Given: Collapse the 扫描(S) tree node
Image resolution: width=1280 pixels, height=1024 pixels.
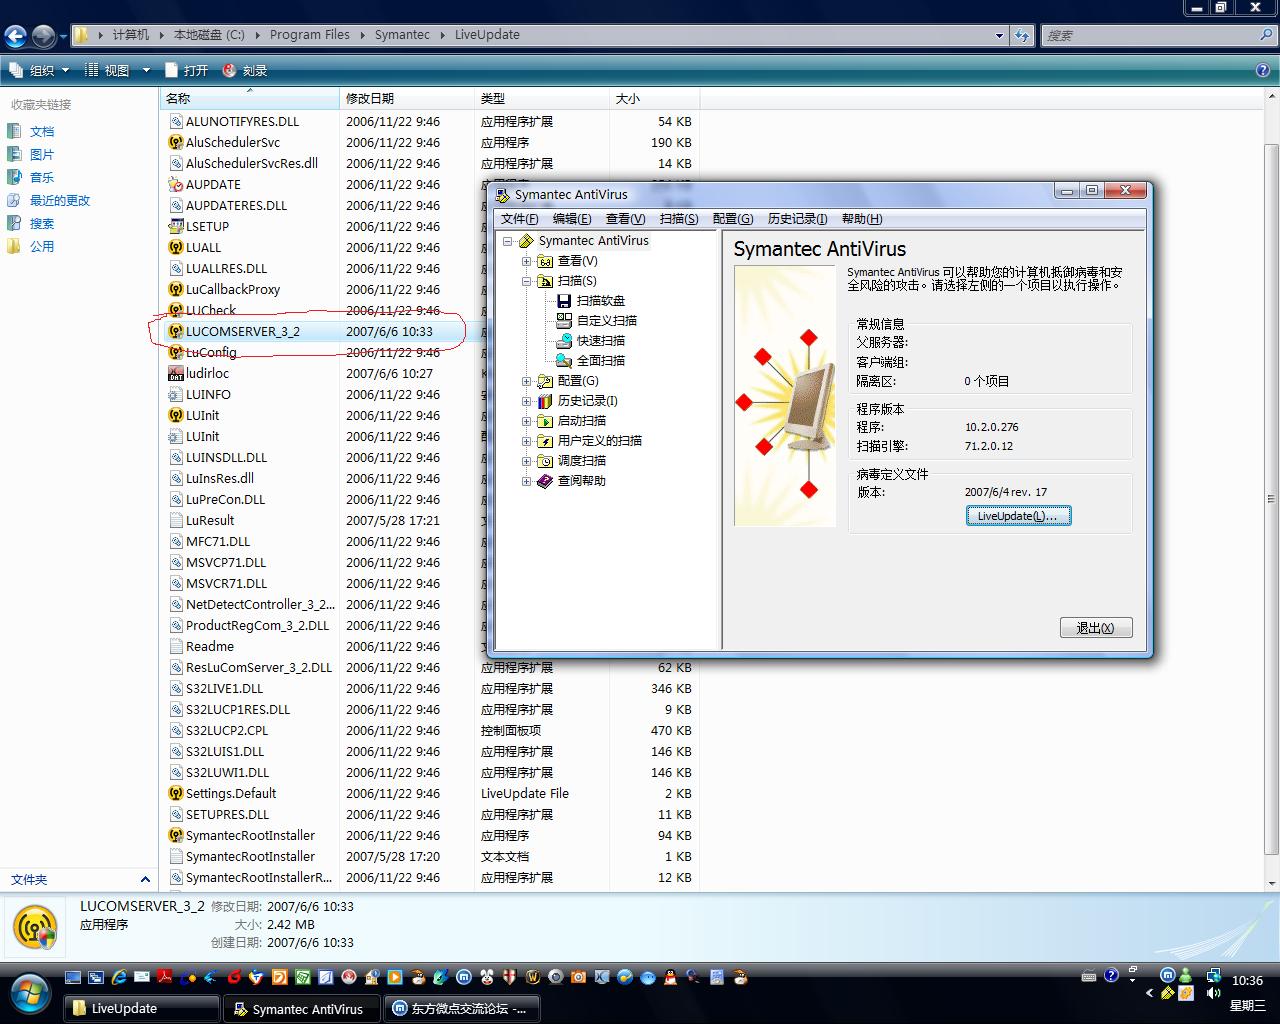Looking at the screenshot, I should click(x=527, y=281).
